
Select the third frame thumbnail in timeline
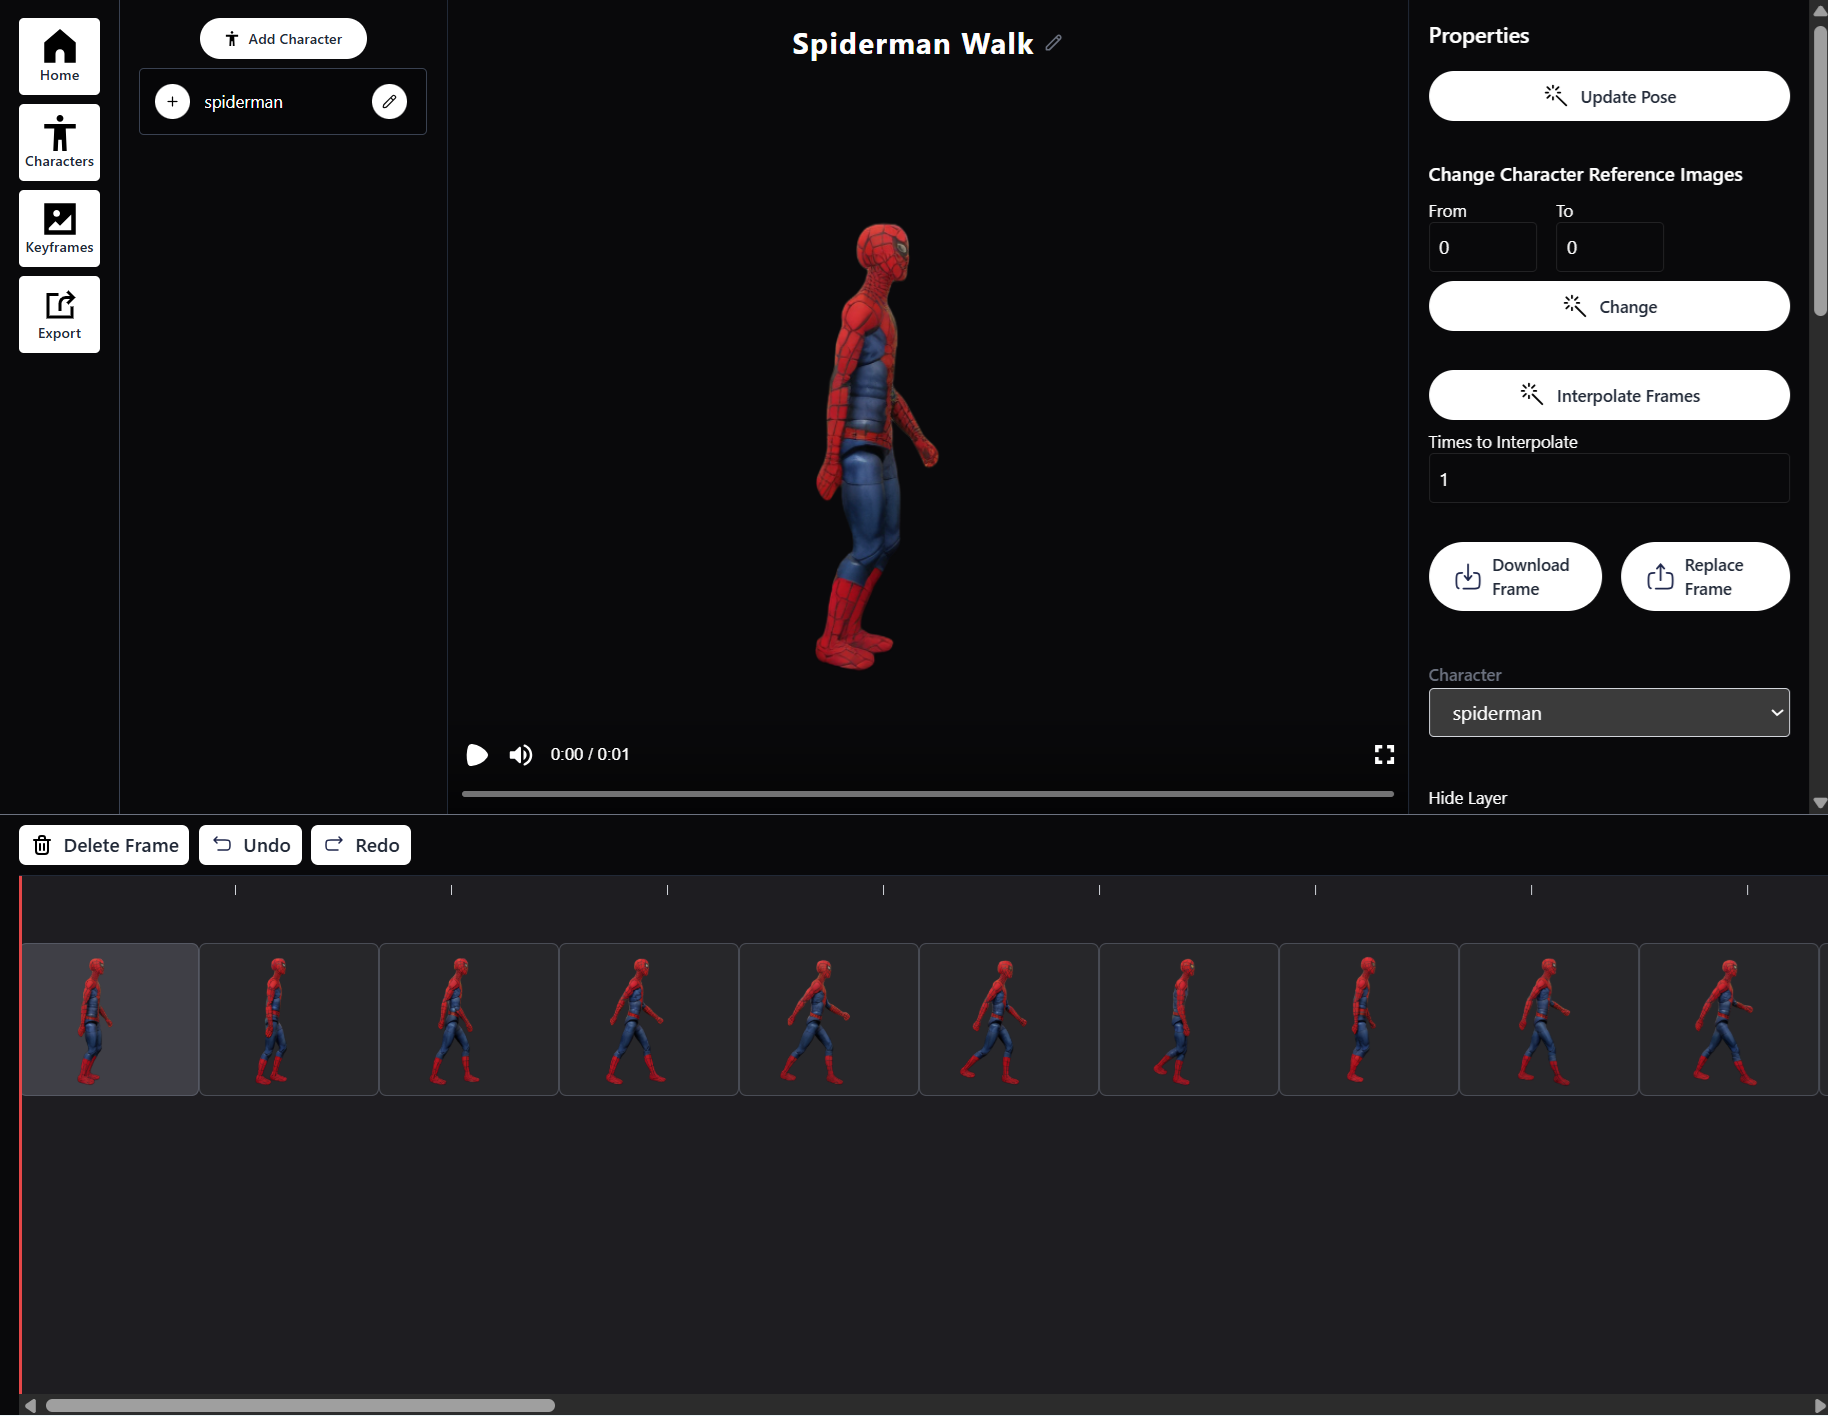tap(469, 1019)
